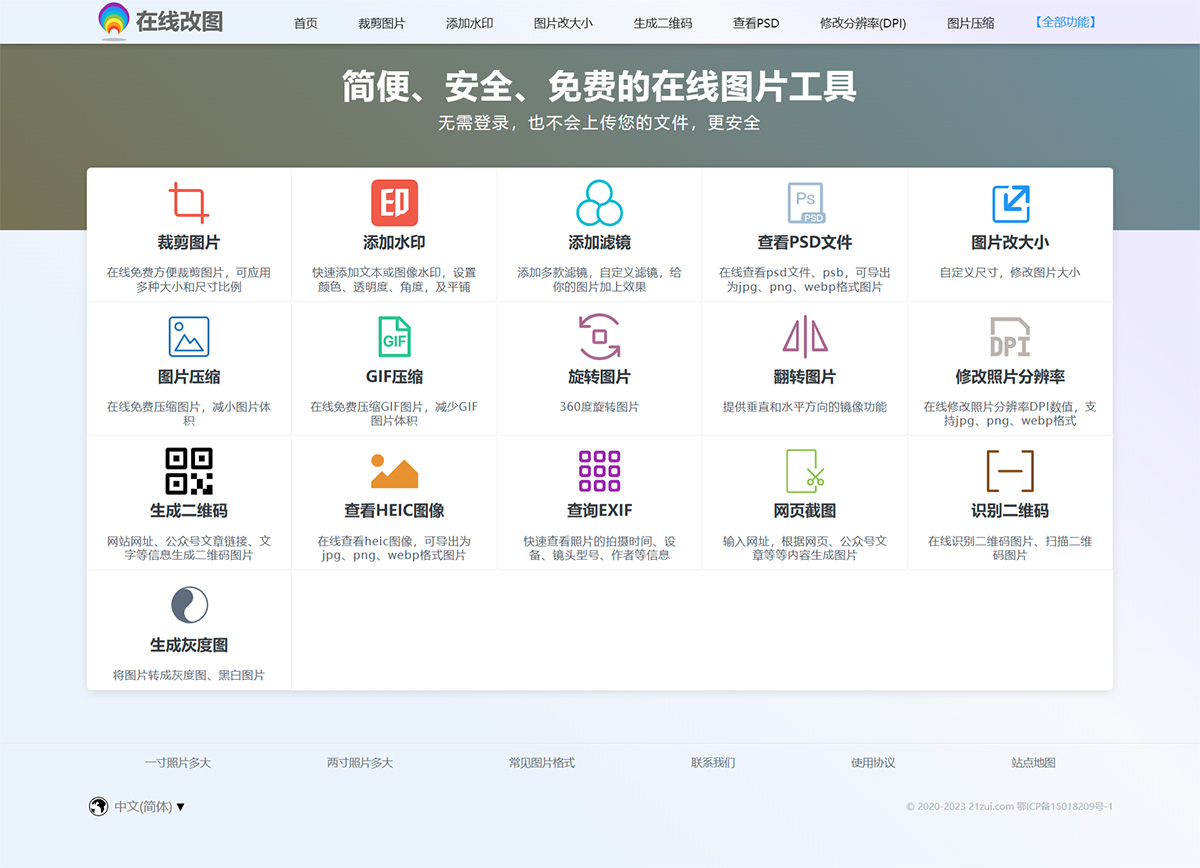Select the 裁剪图片 crop tool icon
This screenshot has height=868, width=1200.
click(189, 204)
